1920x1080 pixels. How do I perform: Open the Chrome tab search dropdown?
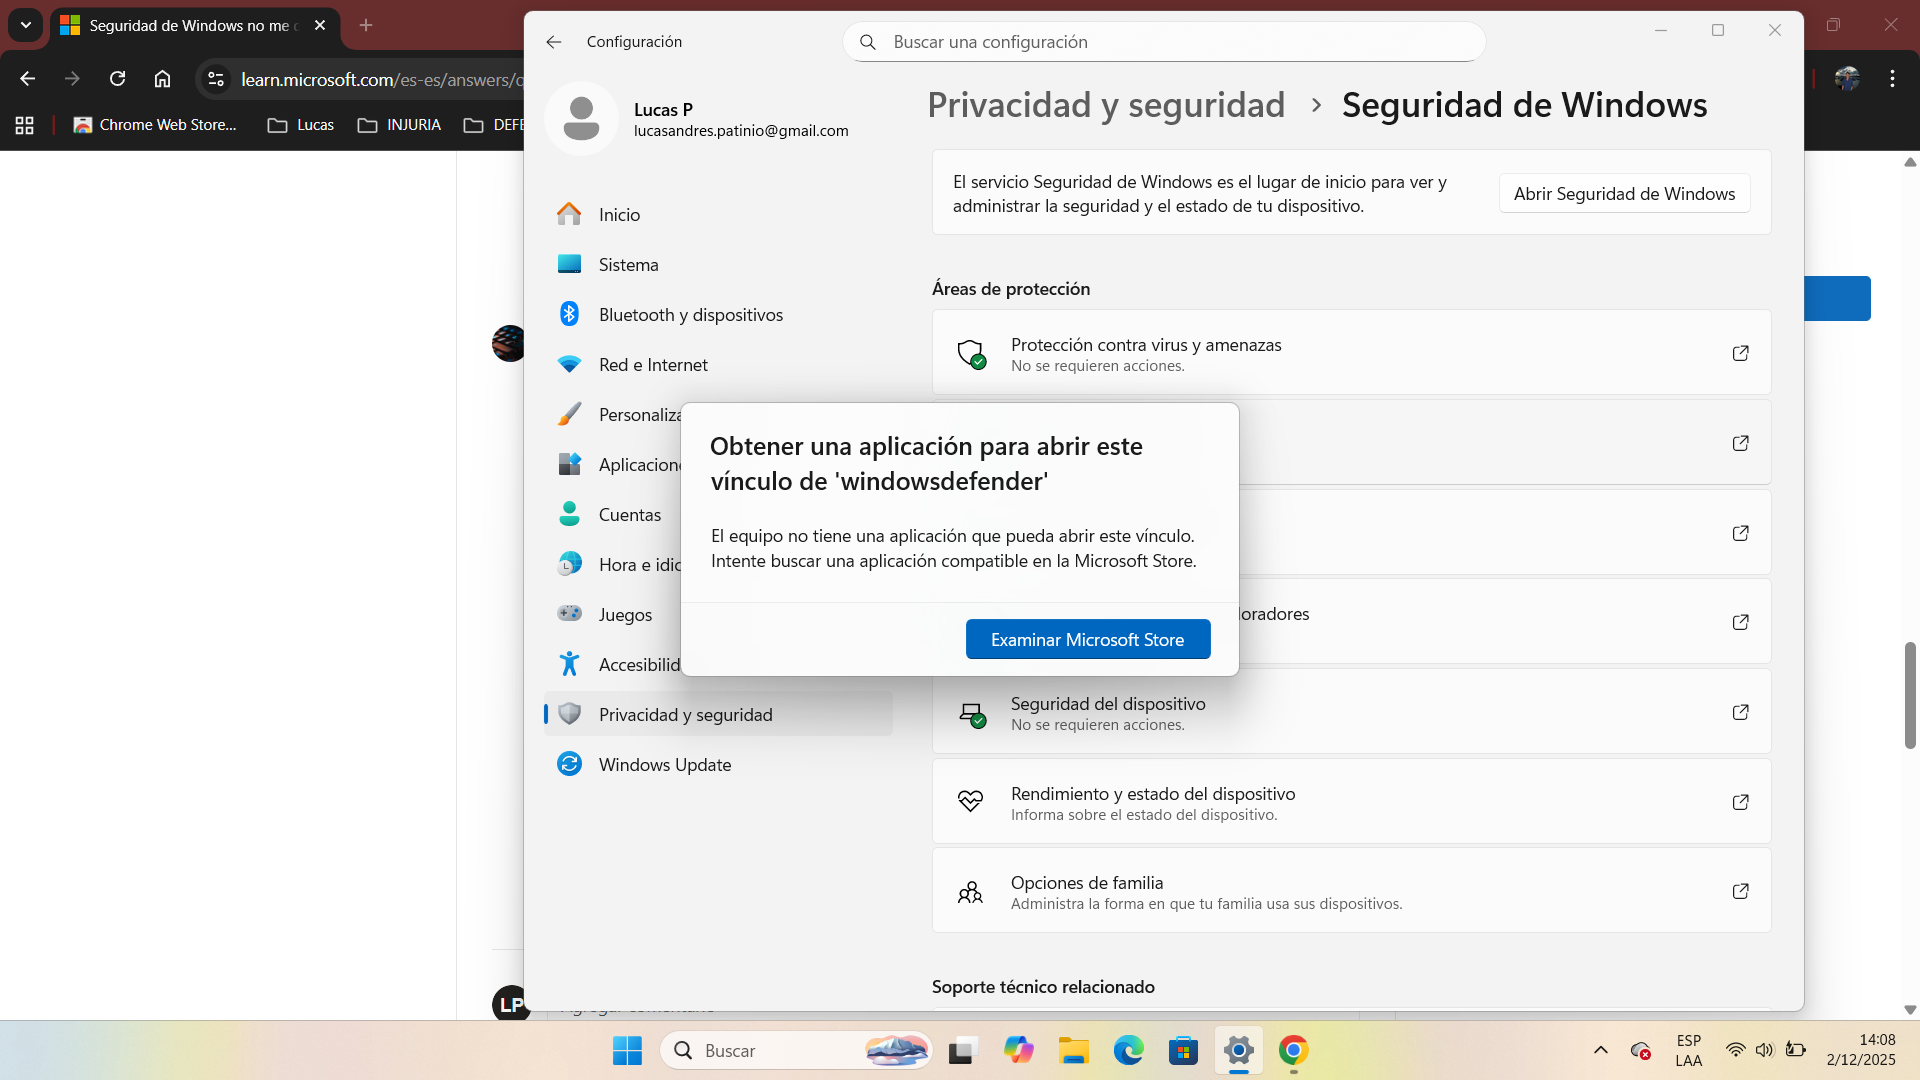point(25,26)
